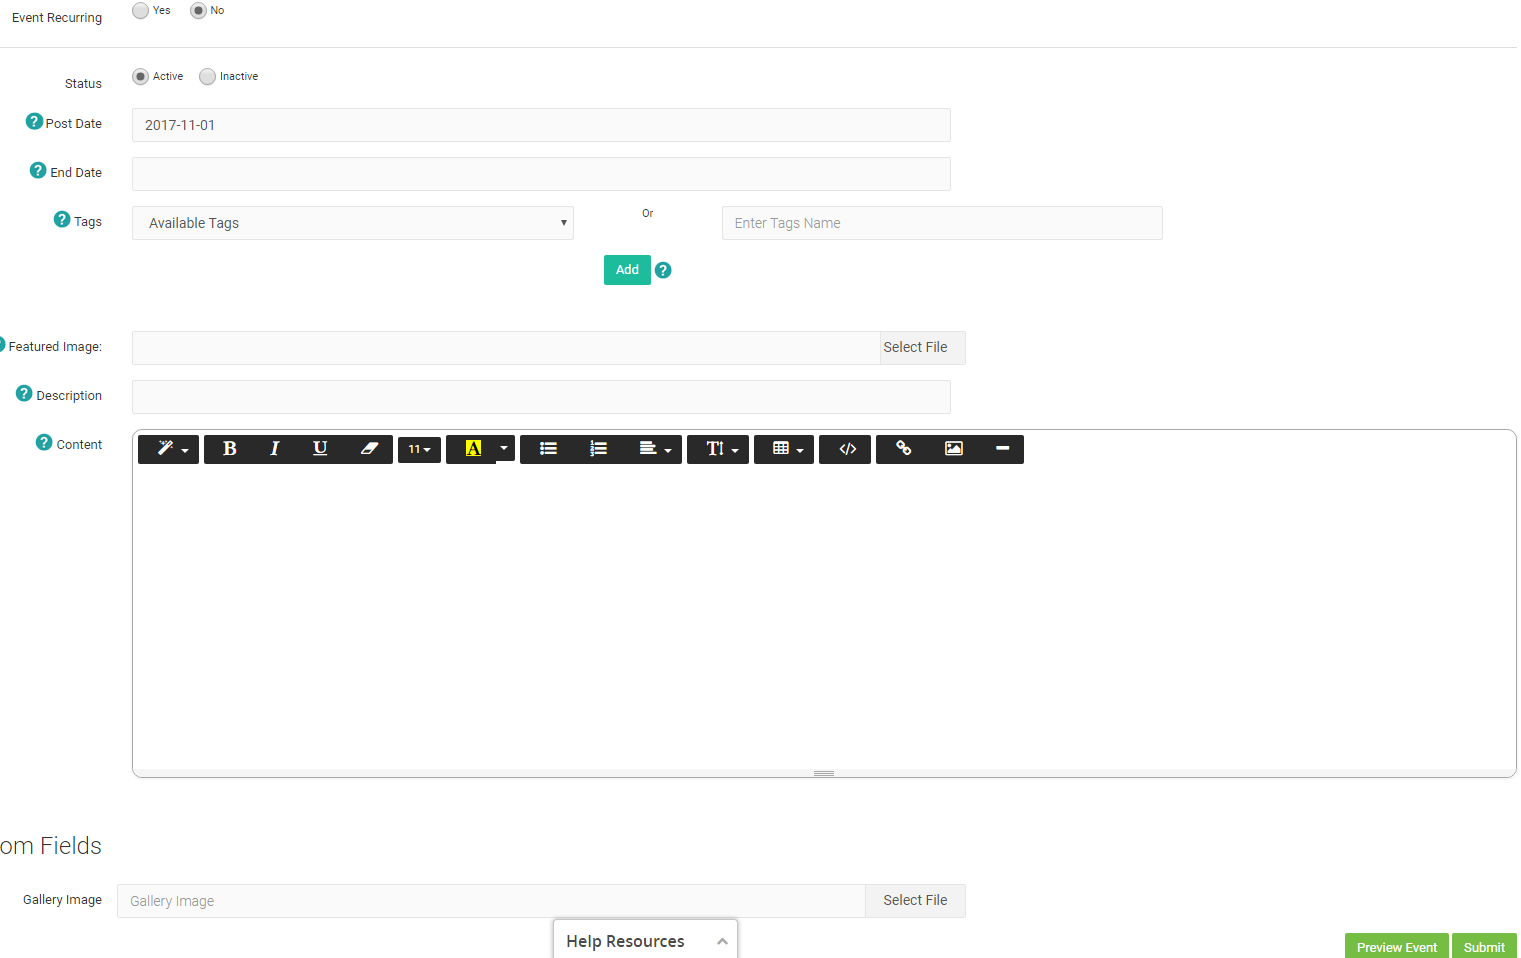
Task: Select Yes for Event Recurring
Action: tap(141, 10)
